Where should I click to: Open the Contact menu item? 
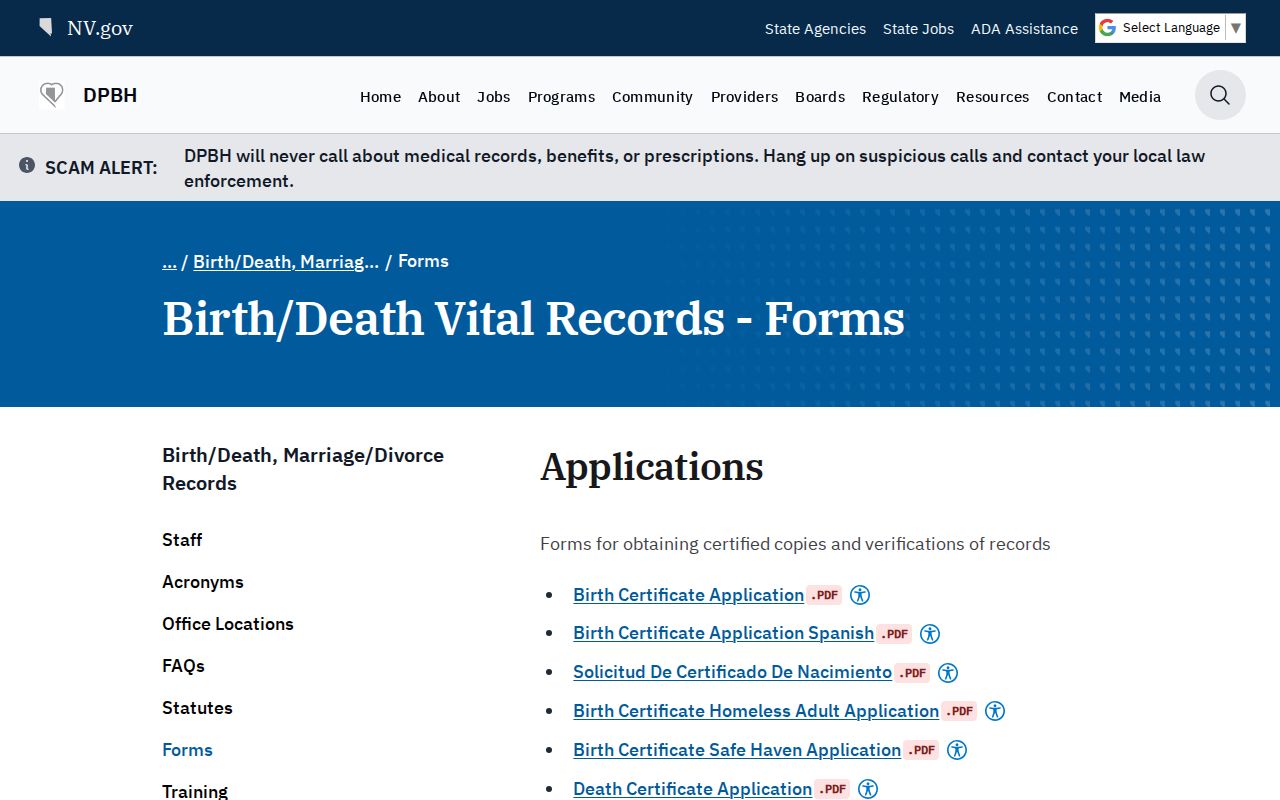point(1074,97)
